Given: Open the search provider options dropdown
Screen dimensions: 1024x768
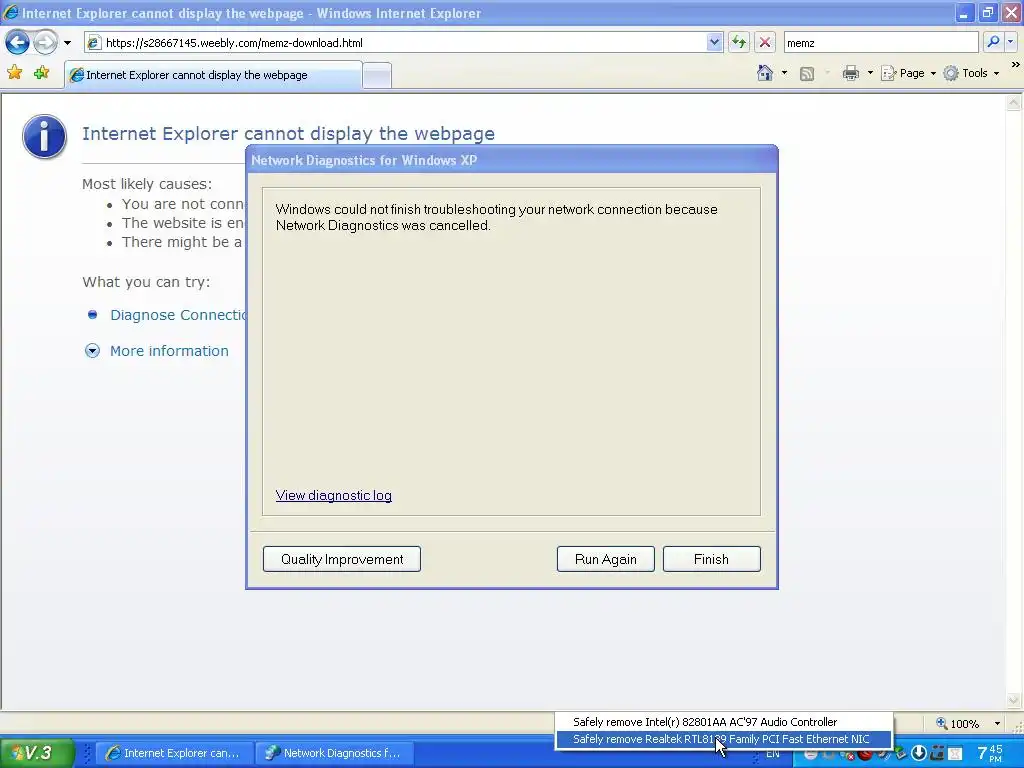Looking at the screenshot, I should pos(1010,42).
